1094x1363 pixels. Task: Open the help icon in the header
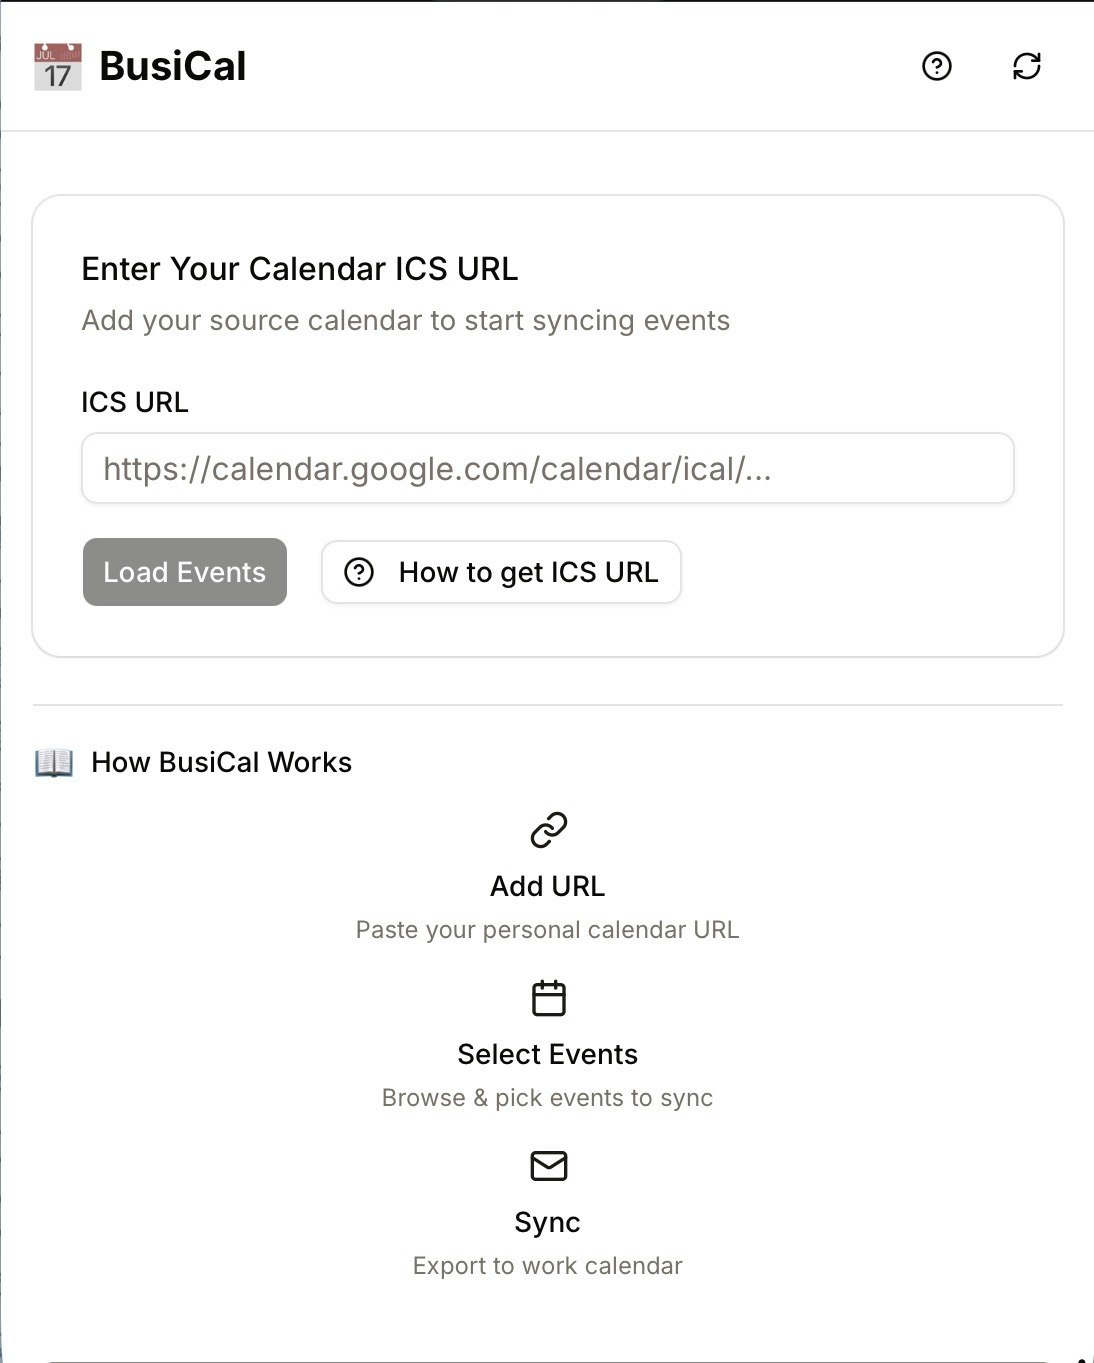click(x=936, y=67)
